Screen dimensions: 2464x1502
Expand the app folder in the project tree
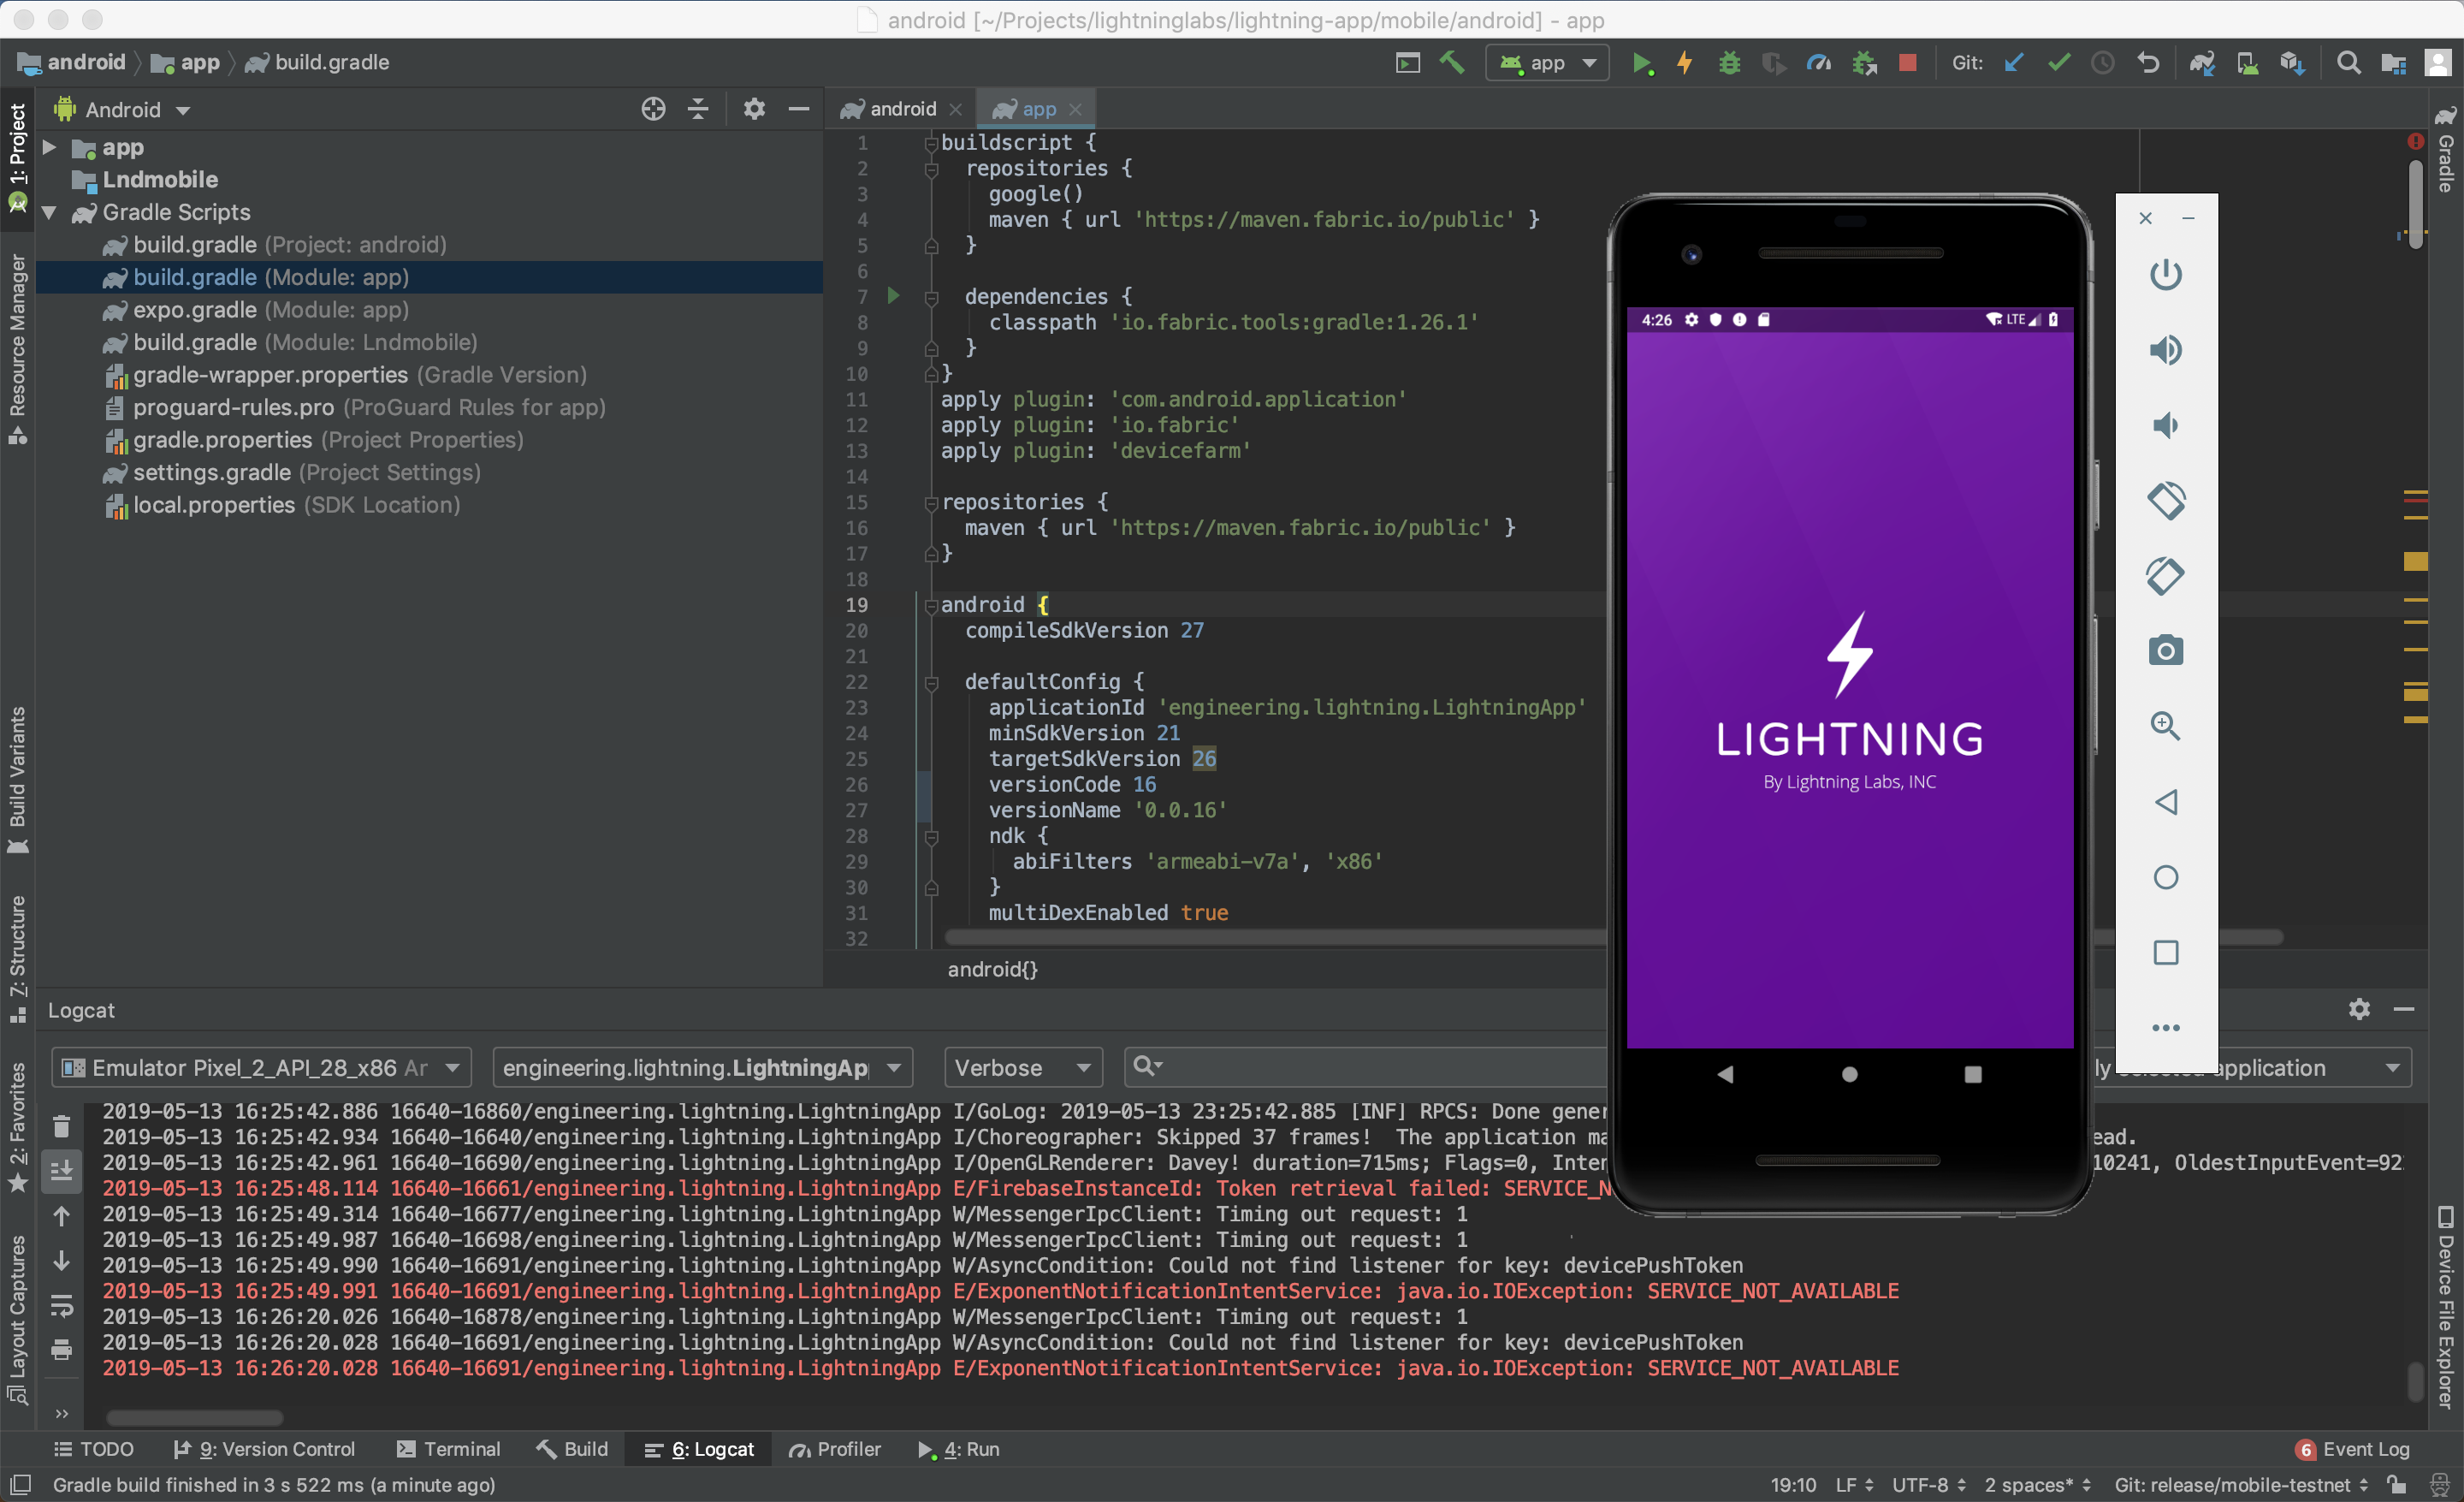click(49, 148)
